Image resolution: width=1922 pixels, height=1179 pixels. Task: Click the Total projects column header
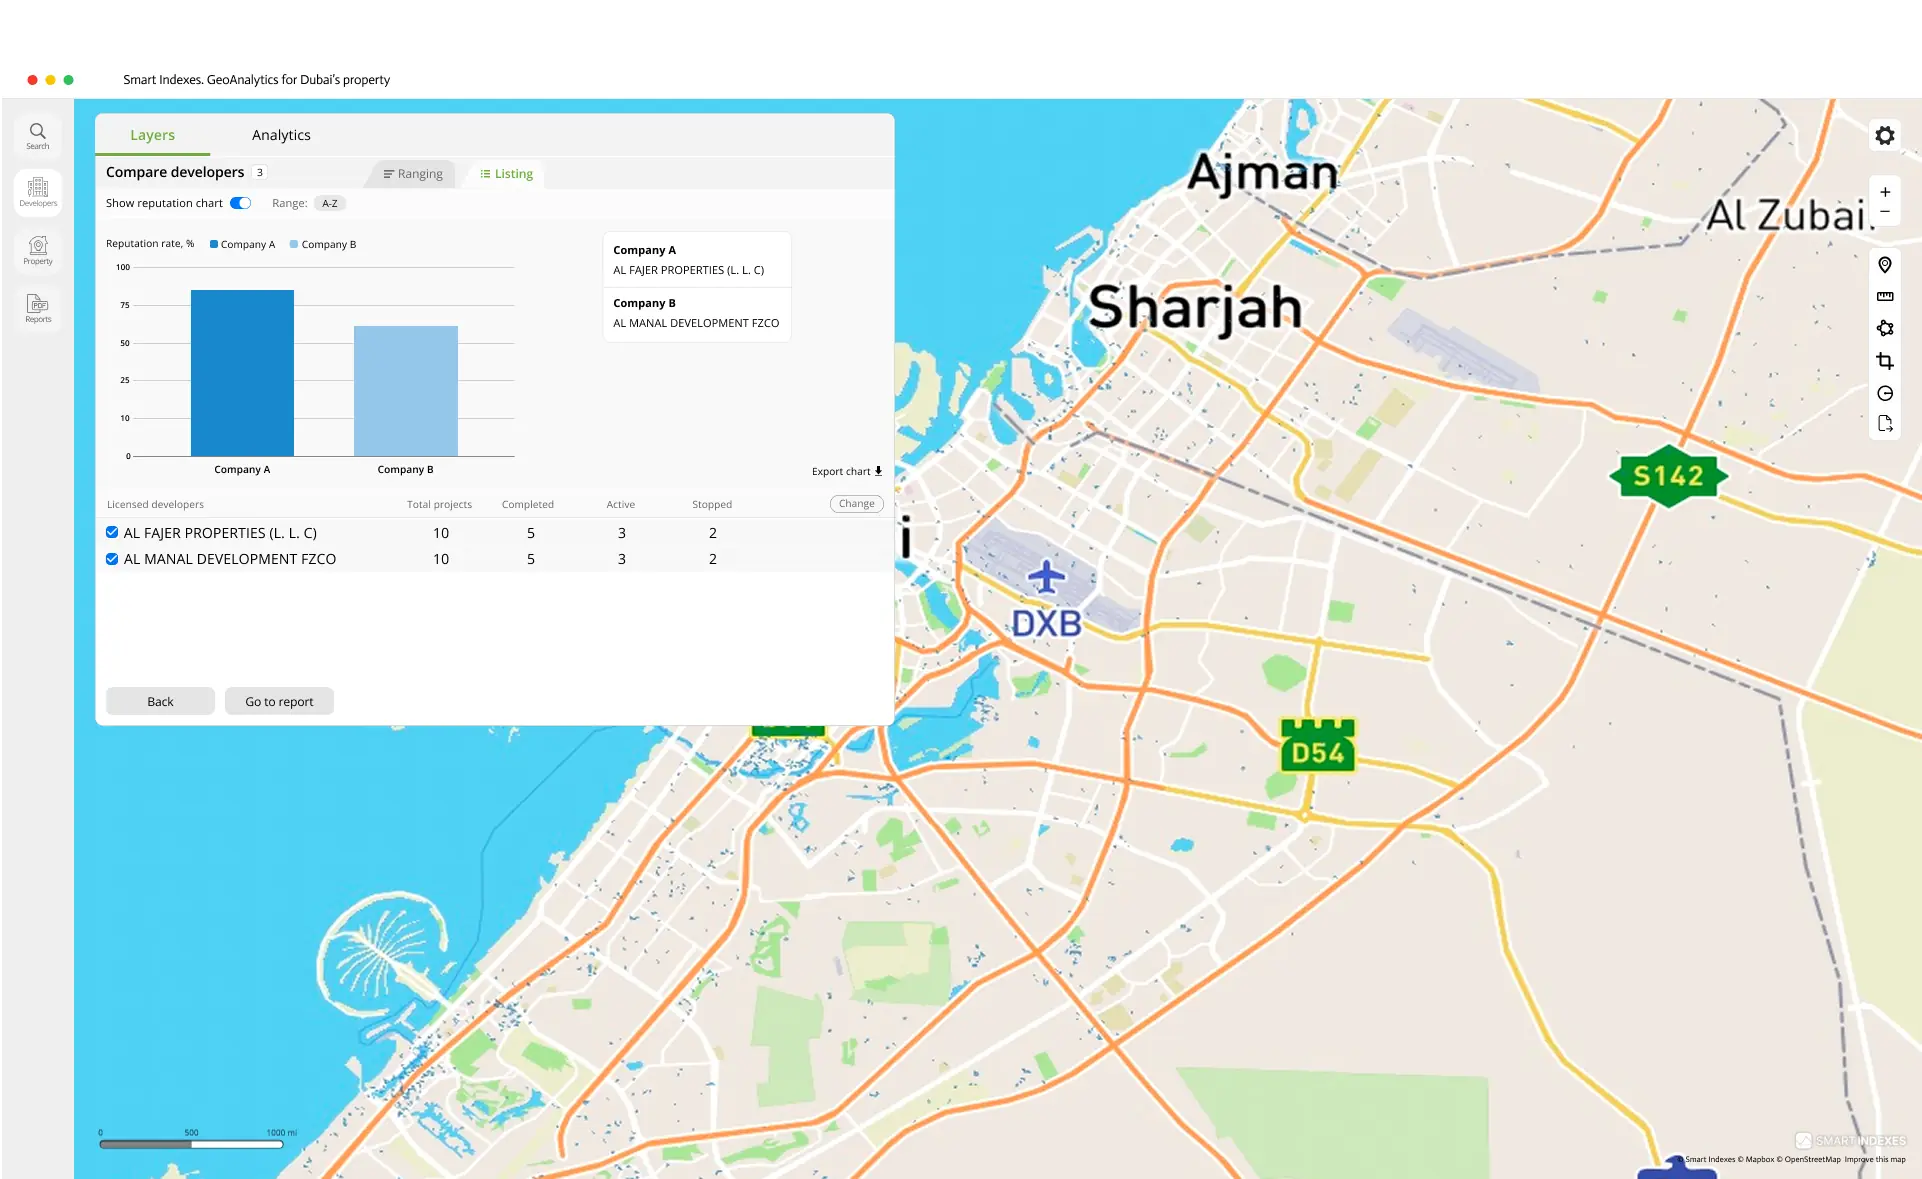pyautogui.click(x=439, y=504)
